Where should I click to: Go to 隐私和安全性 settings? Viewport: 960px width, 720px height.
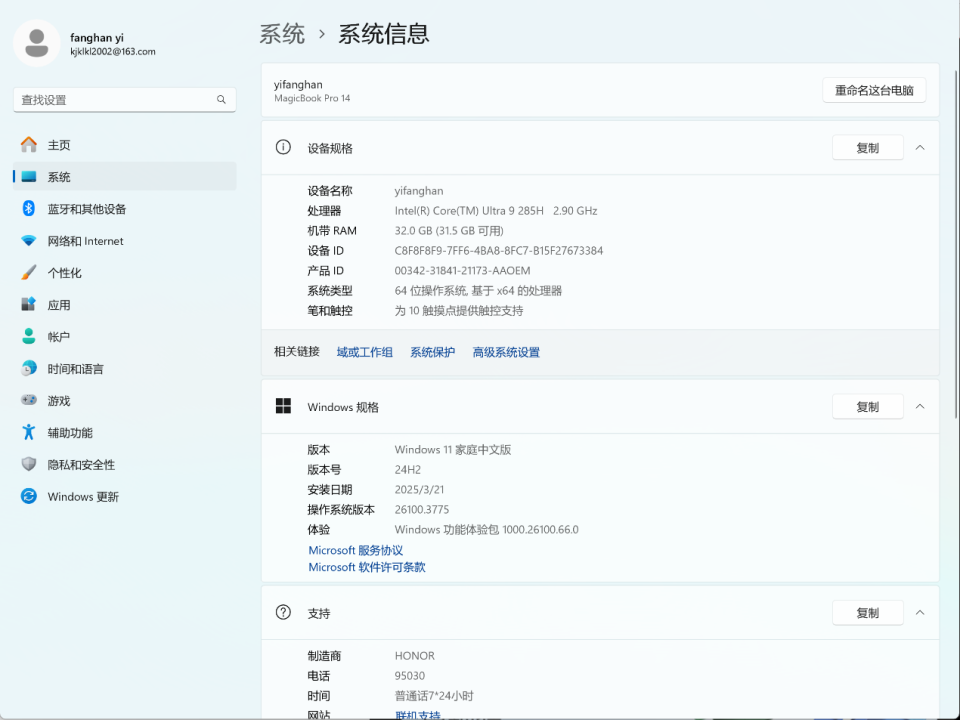point(124,465)
